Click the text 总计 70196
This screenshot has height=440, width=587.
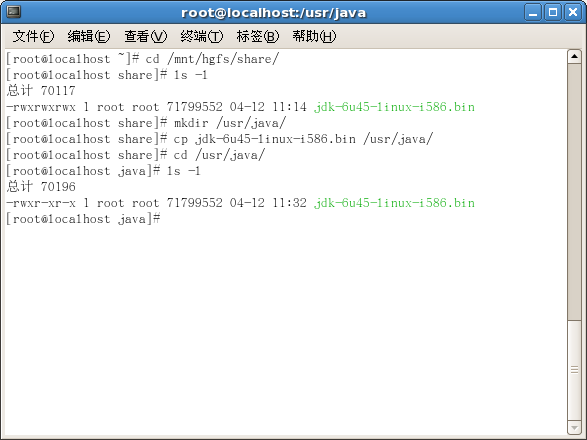(x=41, y=187)
